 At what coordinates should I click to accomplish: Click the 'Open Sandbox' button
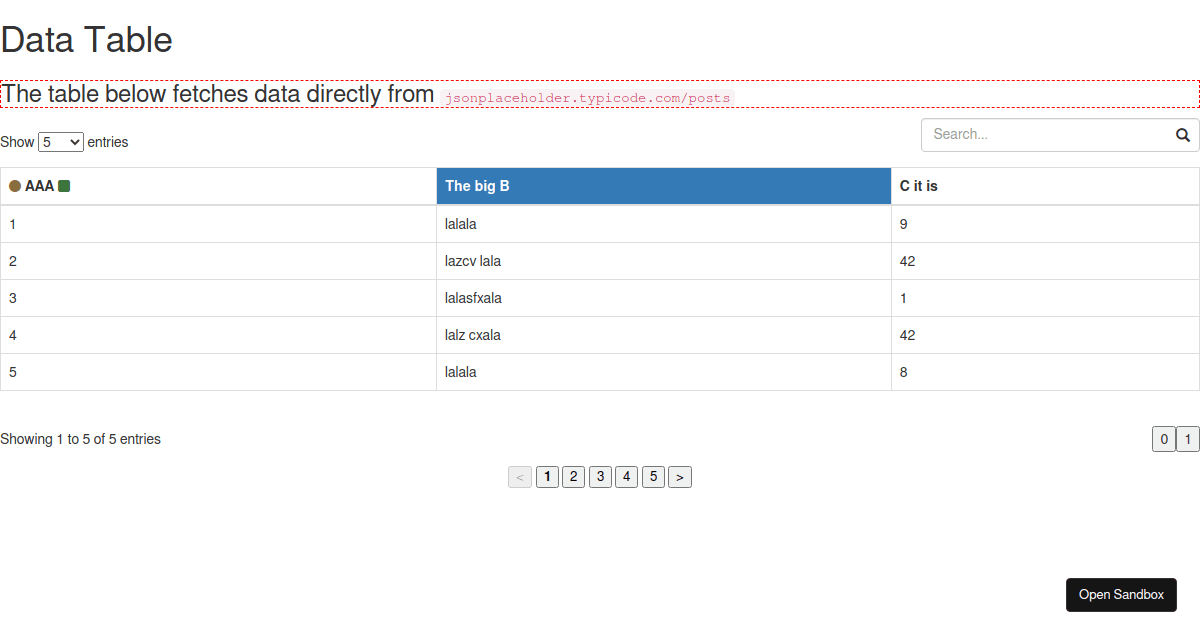1121,594
